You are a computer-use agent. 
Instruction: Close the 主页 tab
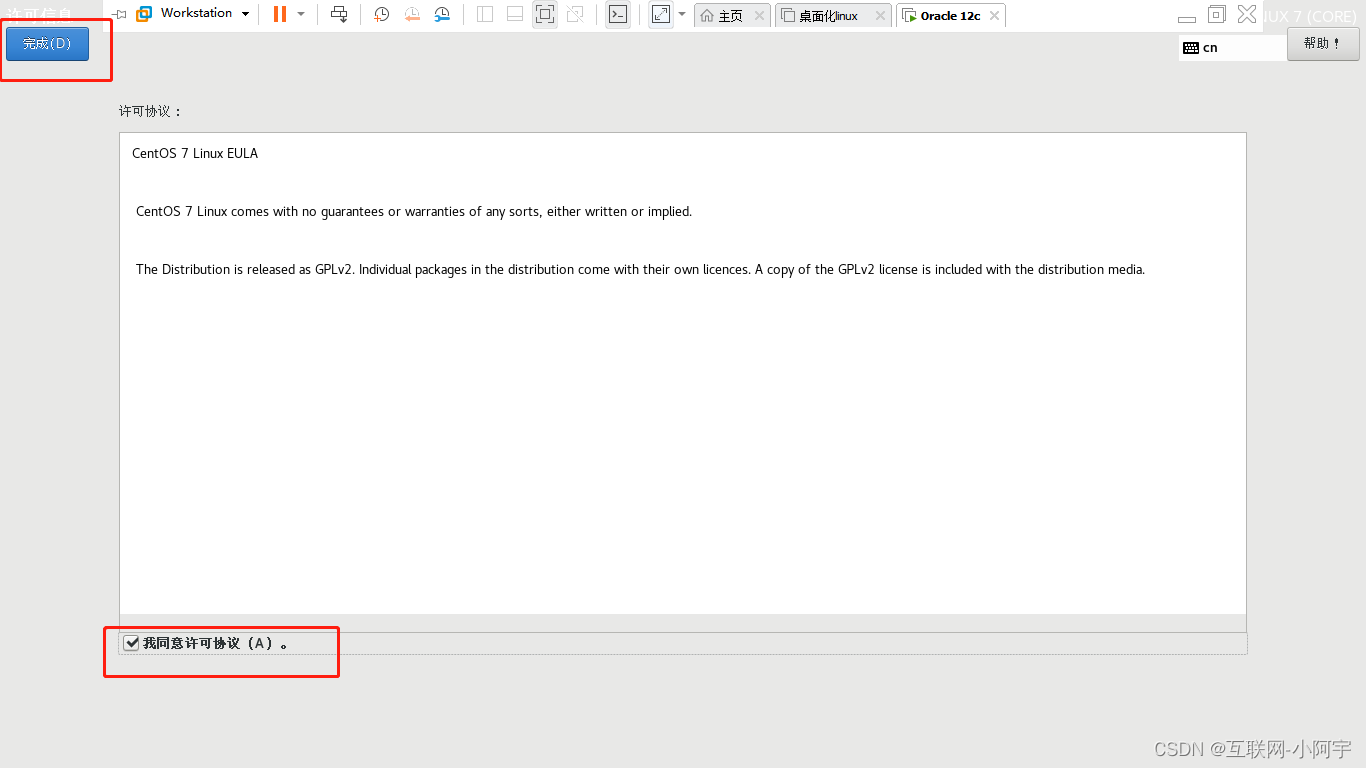tap(759, 16)
